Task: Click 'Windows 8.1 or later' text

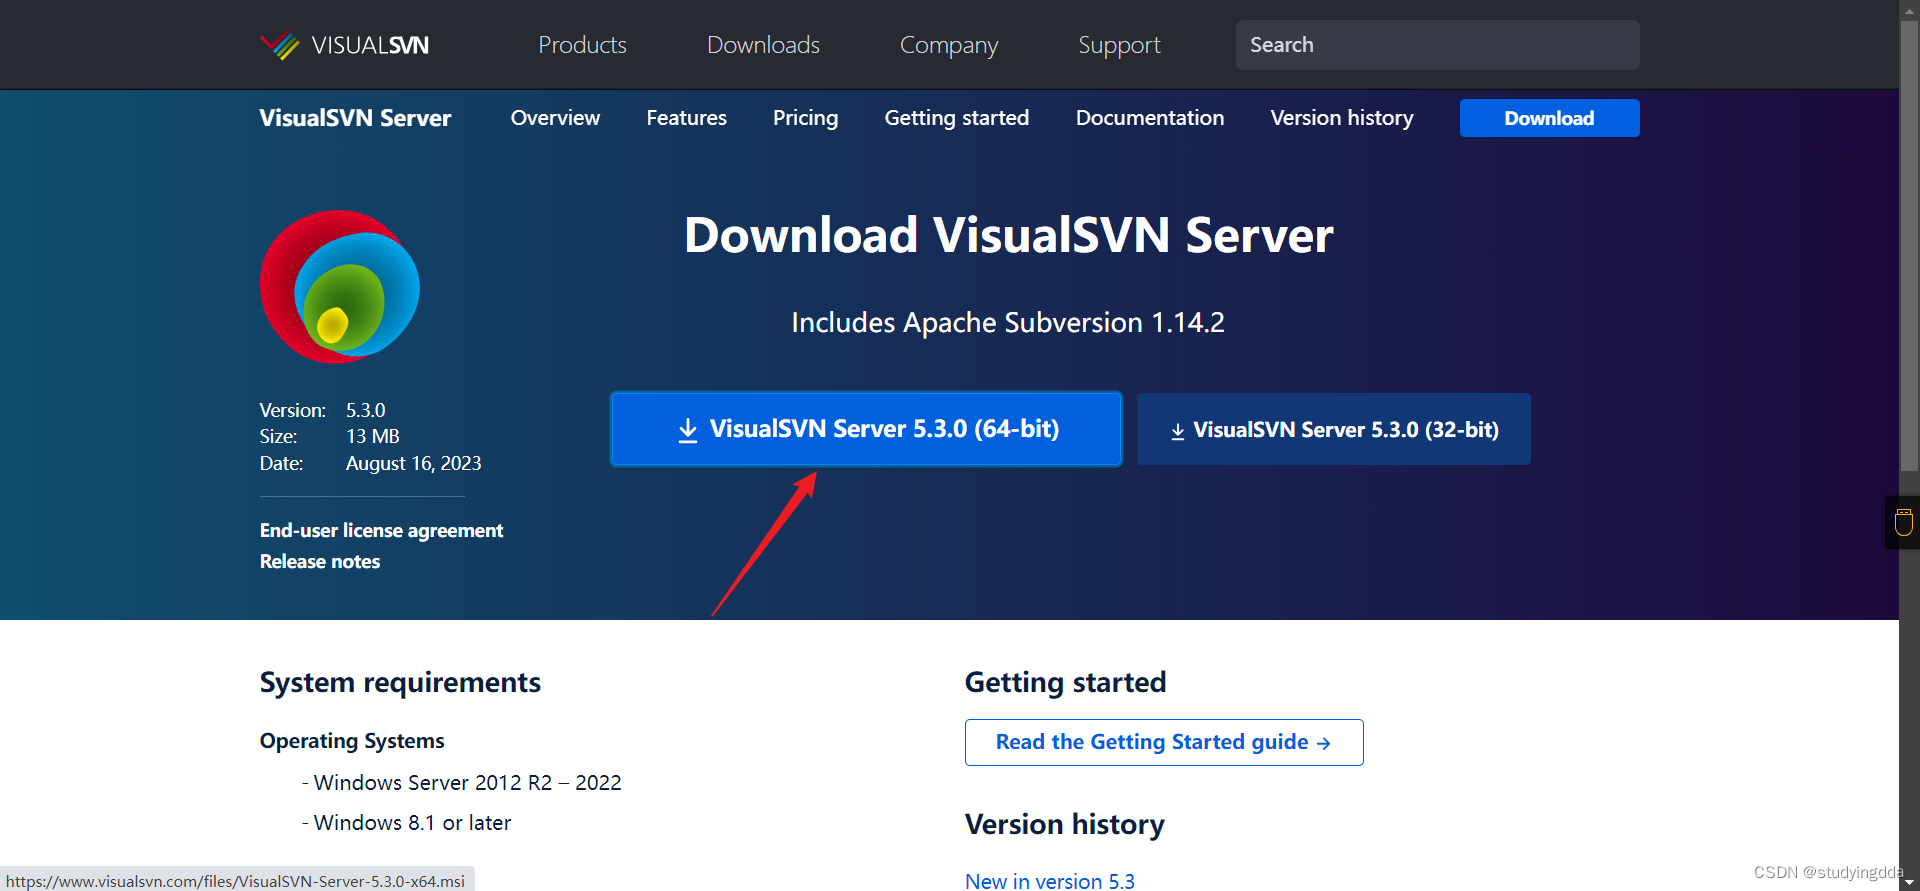Action: pos(413,823)
